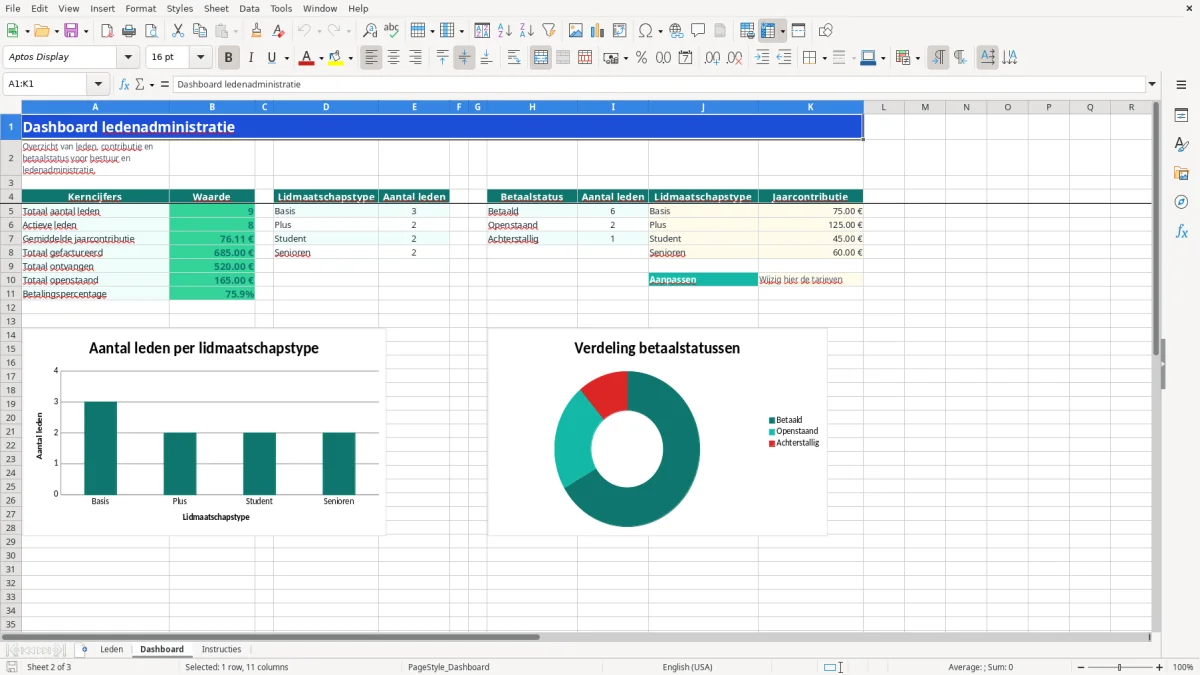This screenshot has height=675, width=1200.
Task: Click the zoom in plus button
Action: (x=1160, y=667)
